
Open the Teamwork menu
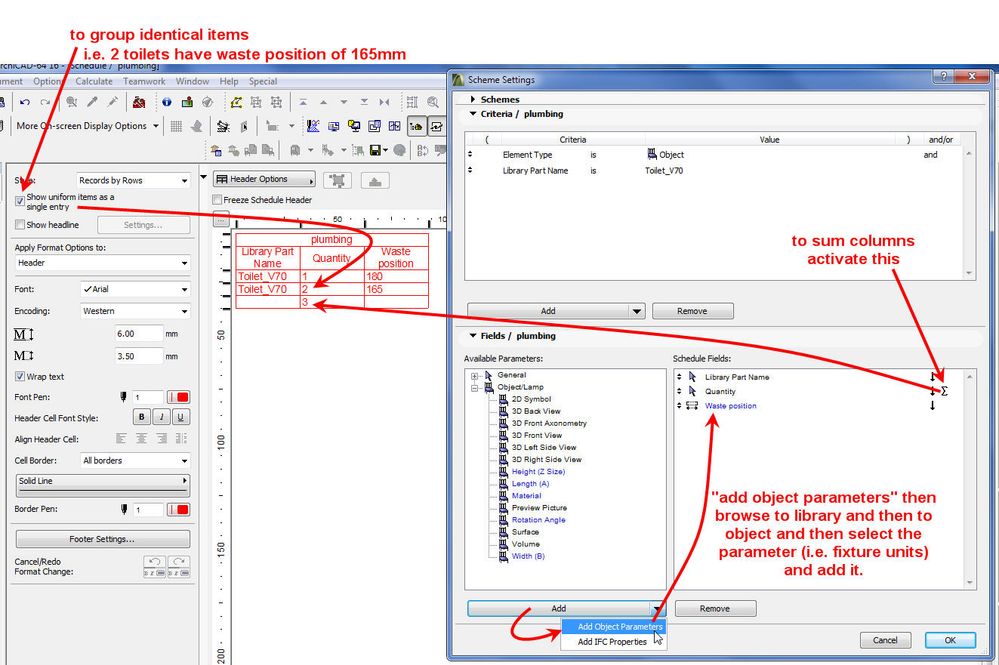(x=144, y=82)
